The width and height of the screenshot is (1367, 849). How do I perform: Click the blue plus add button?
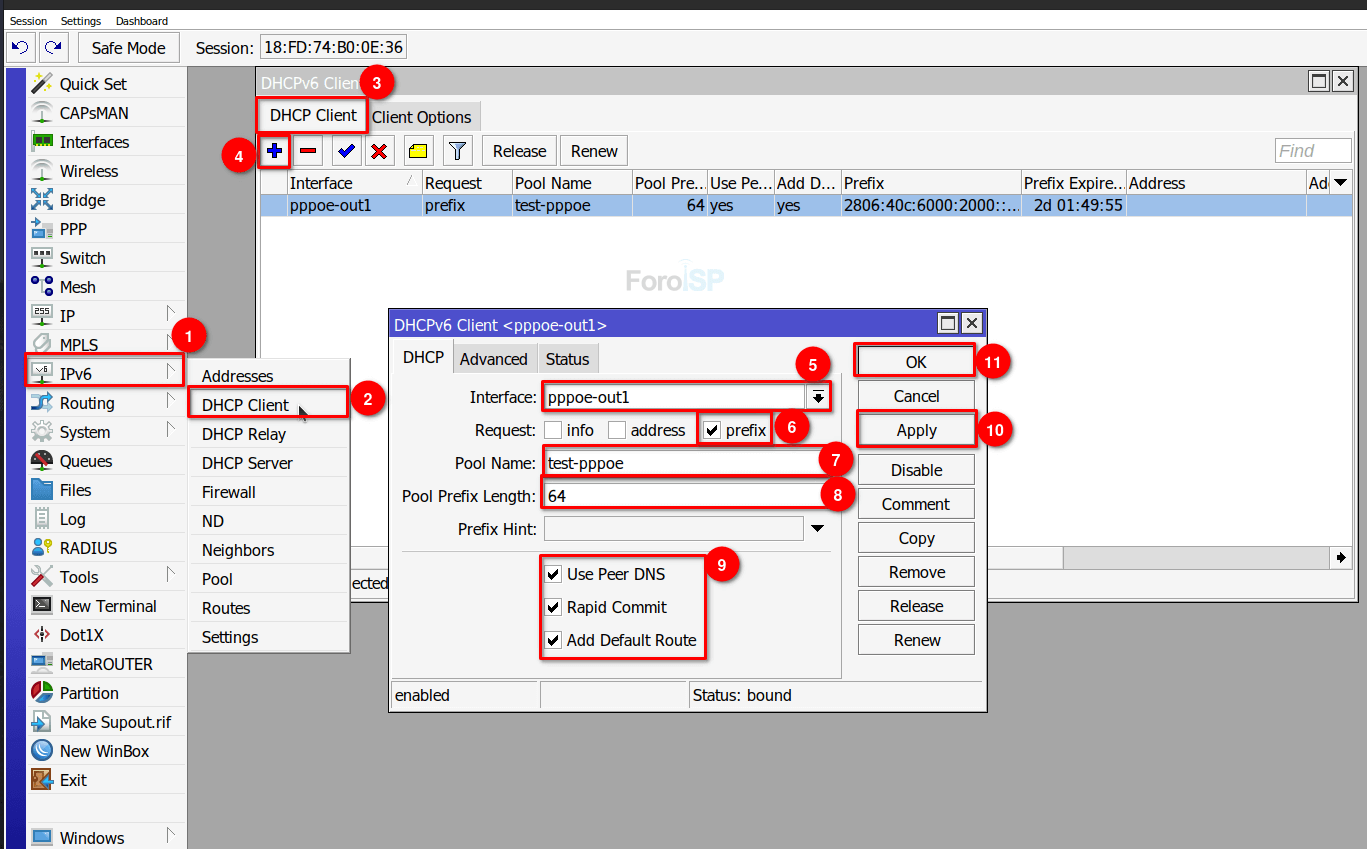click(274, 151)
